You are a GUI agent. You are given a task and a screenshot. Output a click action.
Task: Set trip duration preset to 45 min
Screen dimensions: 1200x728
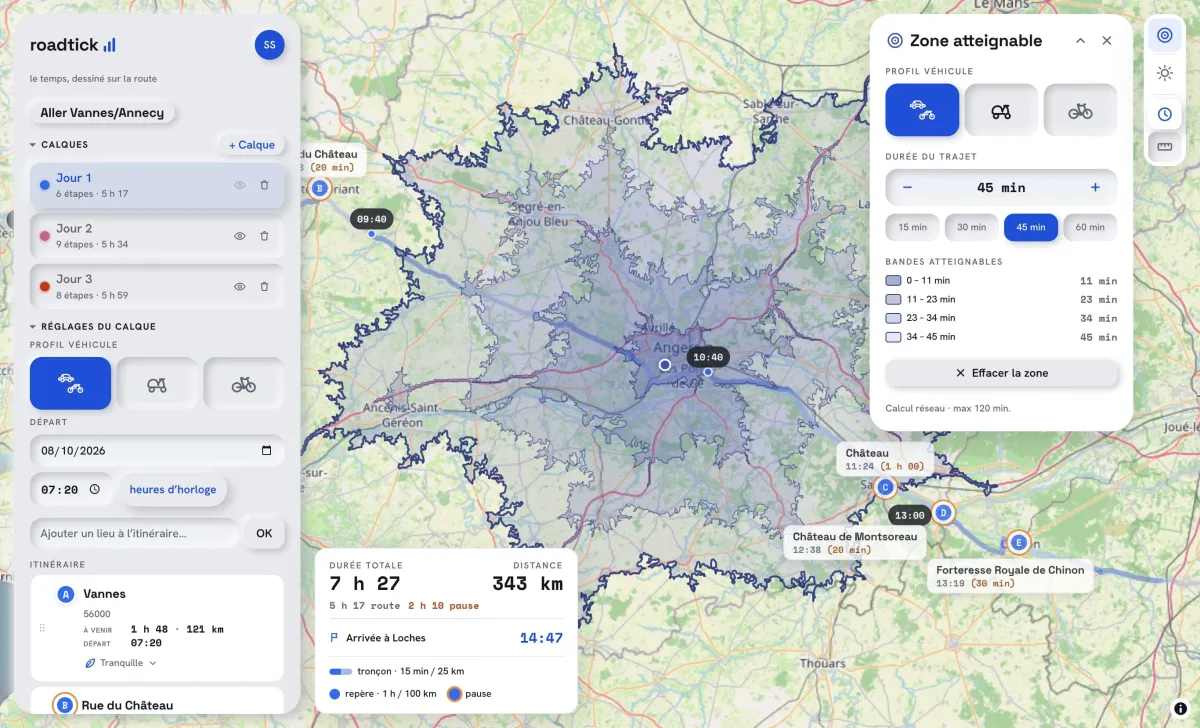click(x=1031, y=227)
